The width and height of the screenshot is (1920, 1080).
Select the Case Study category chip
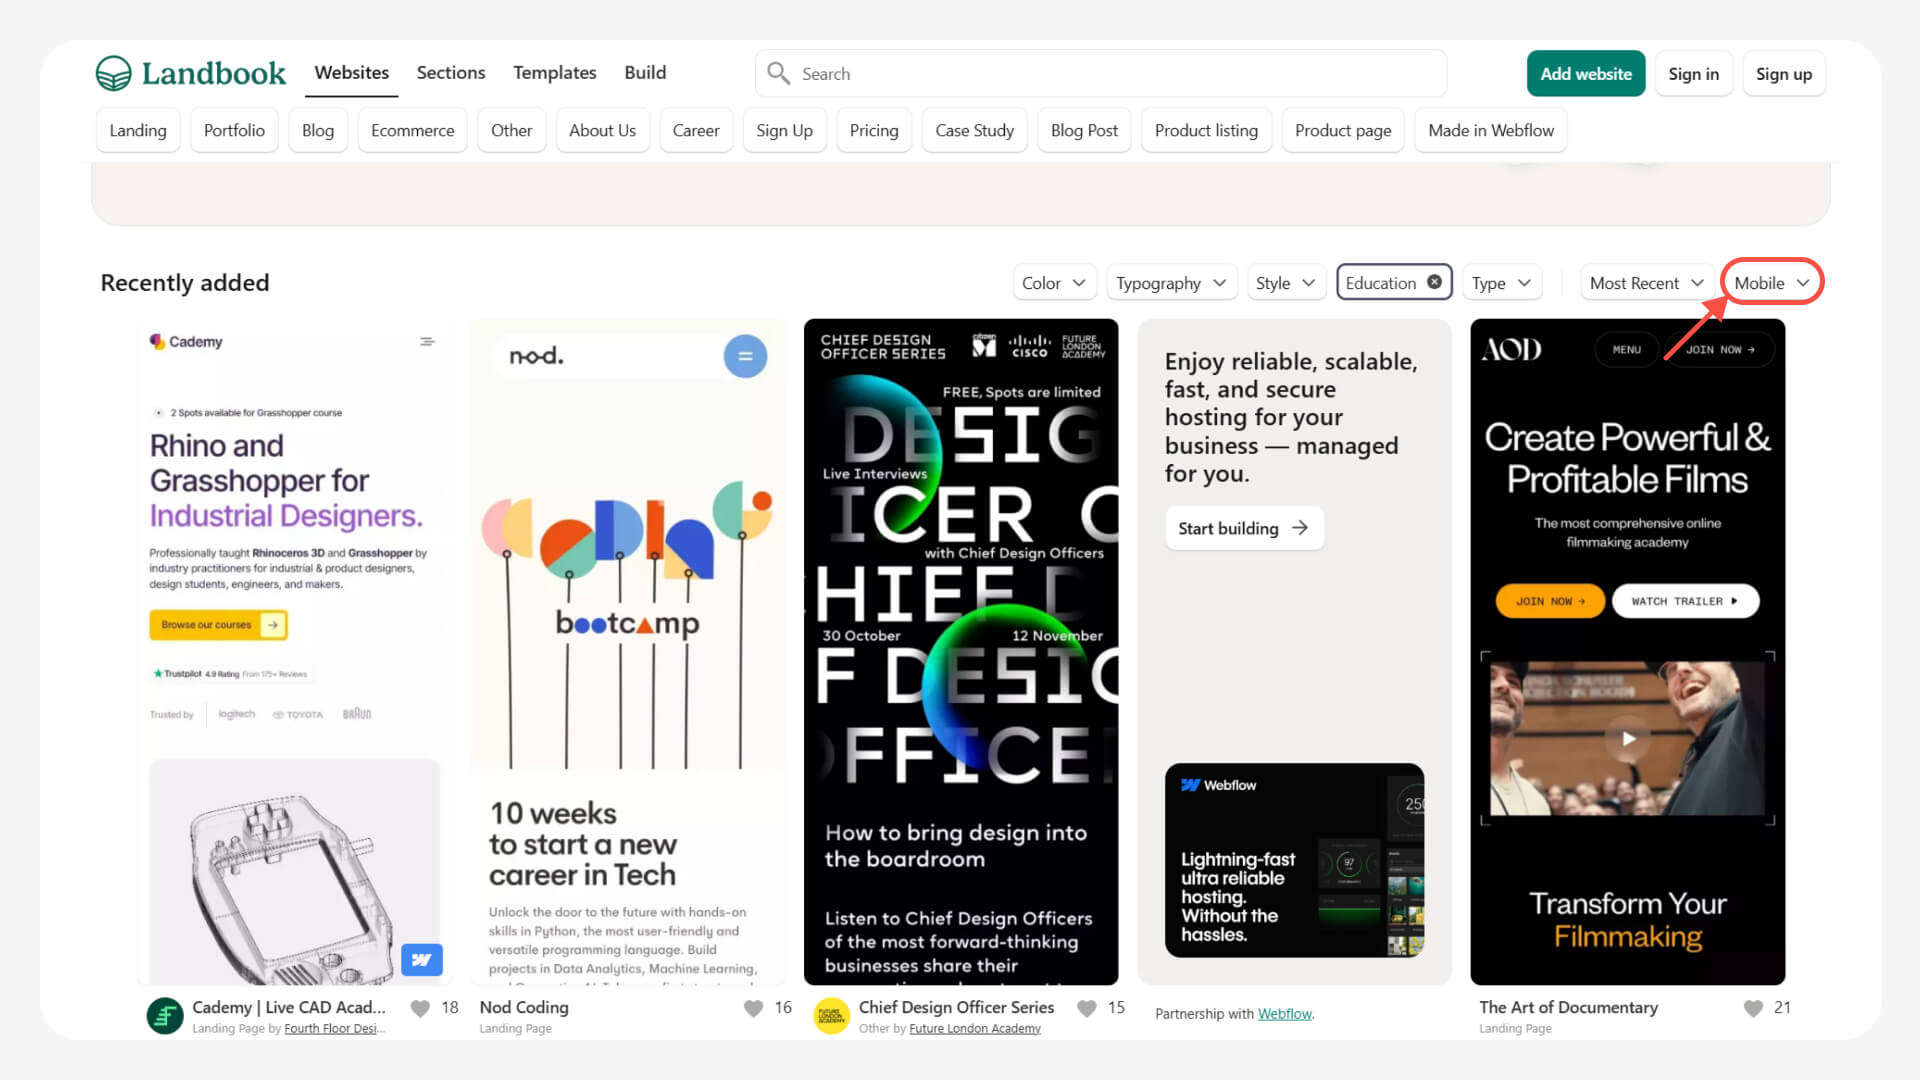[974, 130]
